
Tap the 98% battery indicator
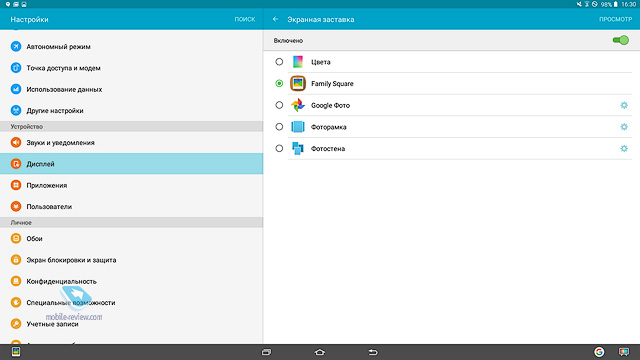pos(609,4)
